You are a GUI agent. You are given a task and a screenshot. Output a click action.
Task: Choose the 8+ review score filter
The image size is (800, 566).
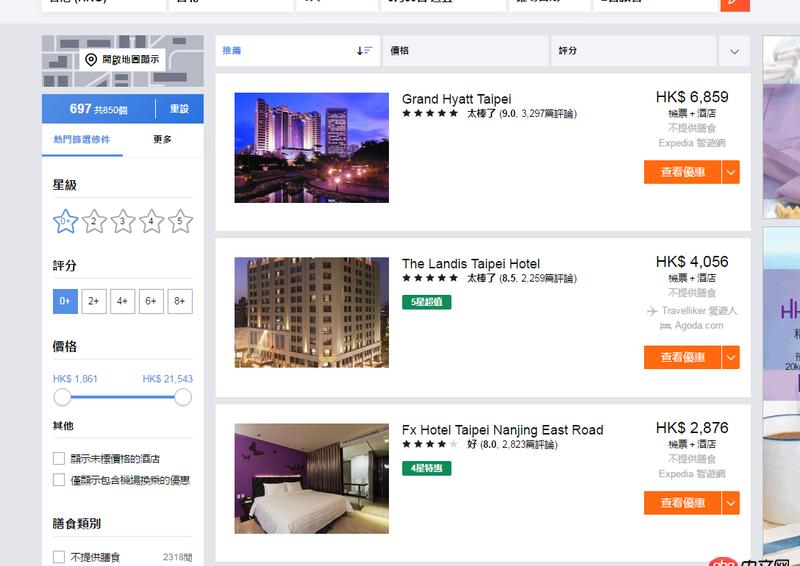(x=180, y=301)
